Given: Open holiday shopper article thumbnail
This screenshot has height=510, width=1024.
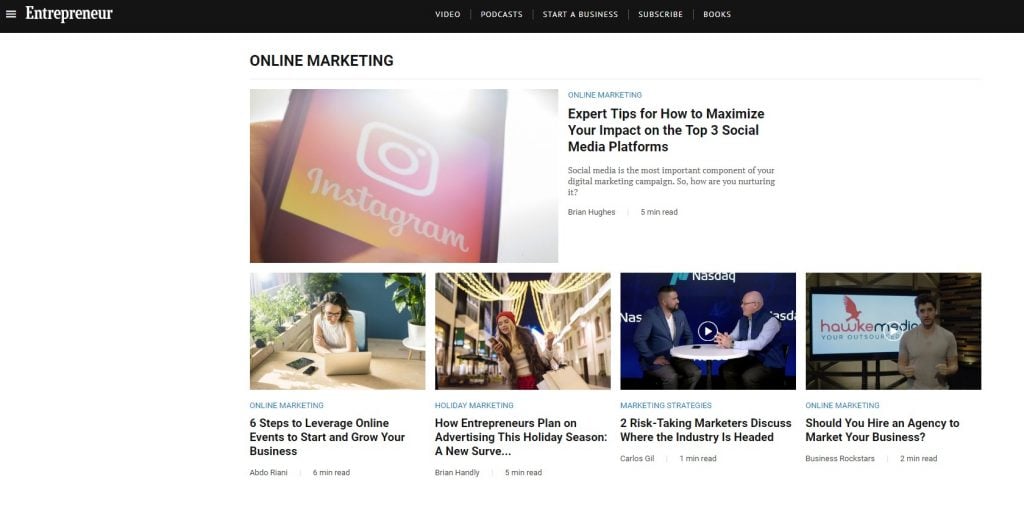Looking at the screenshot, I should [522, 331].
